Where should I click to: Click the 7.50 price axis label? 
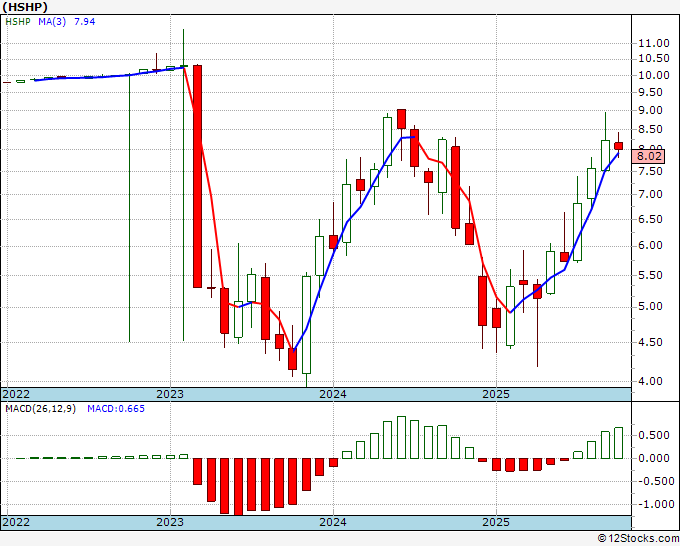(650, 171)
